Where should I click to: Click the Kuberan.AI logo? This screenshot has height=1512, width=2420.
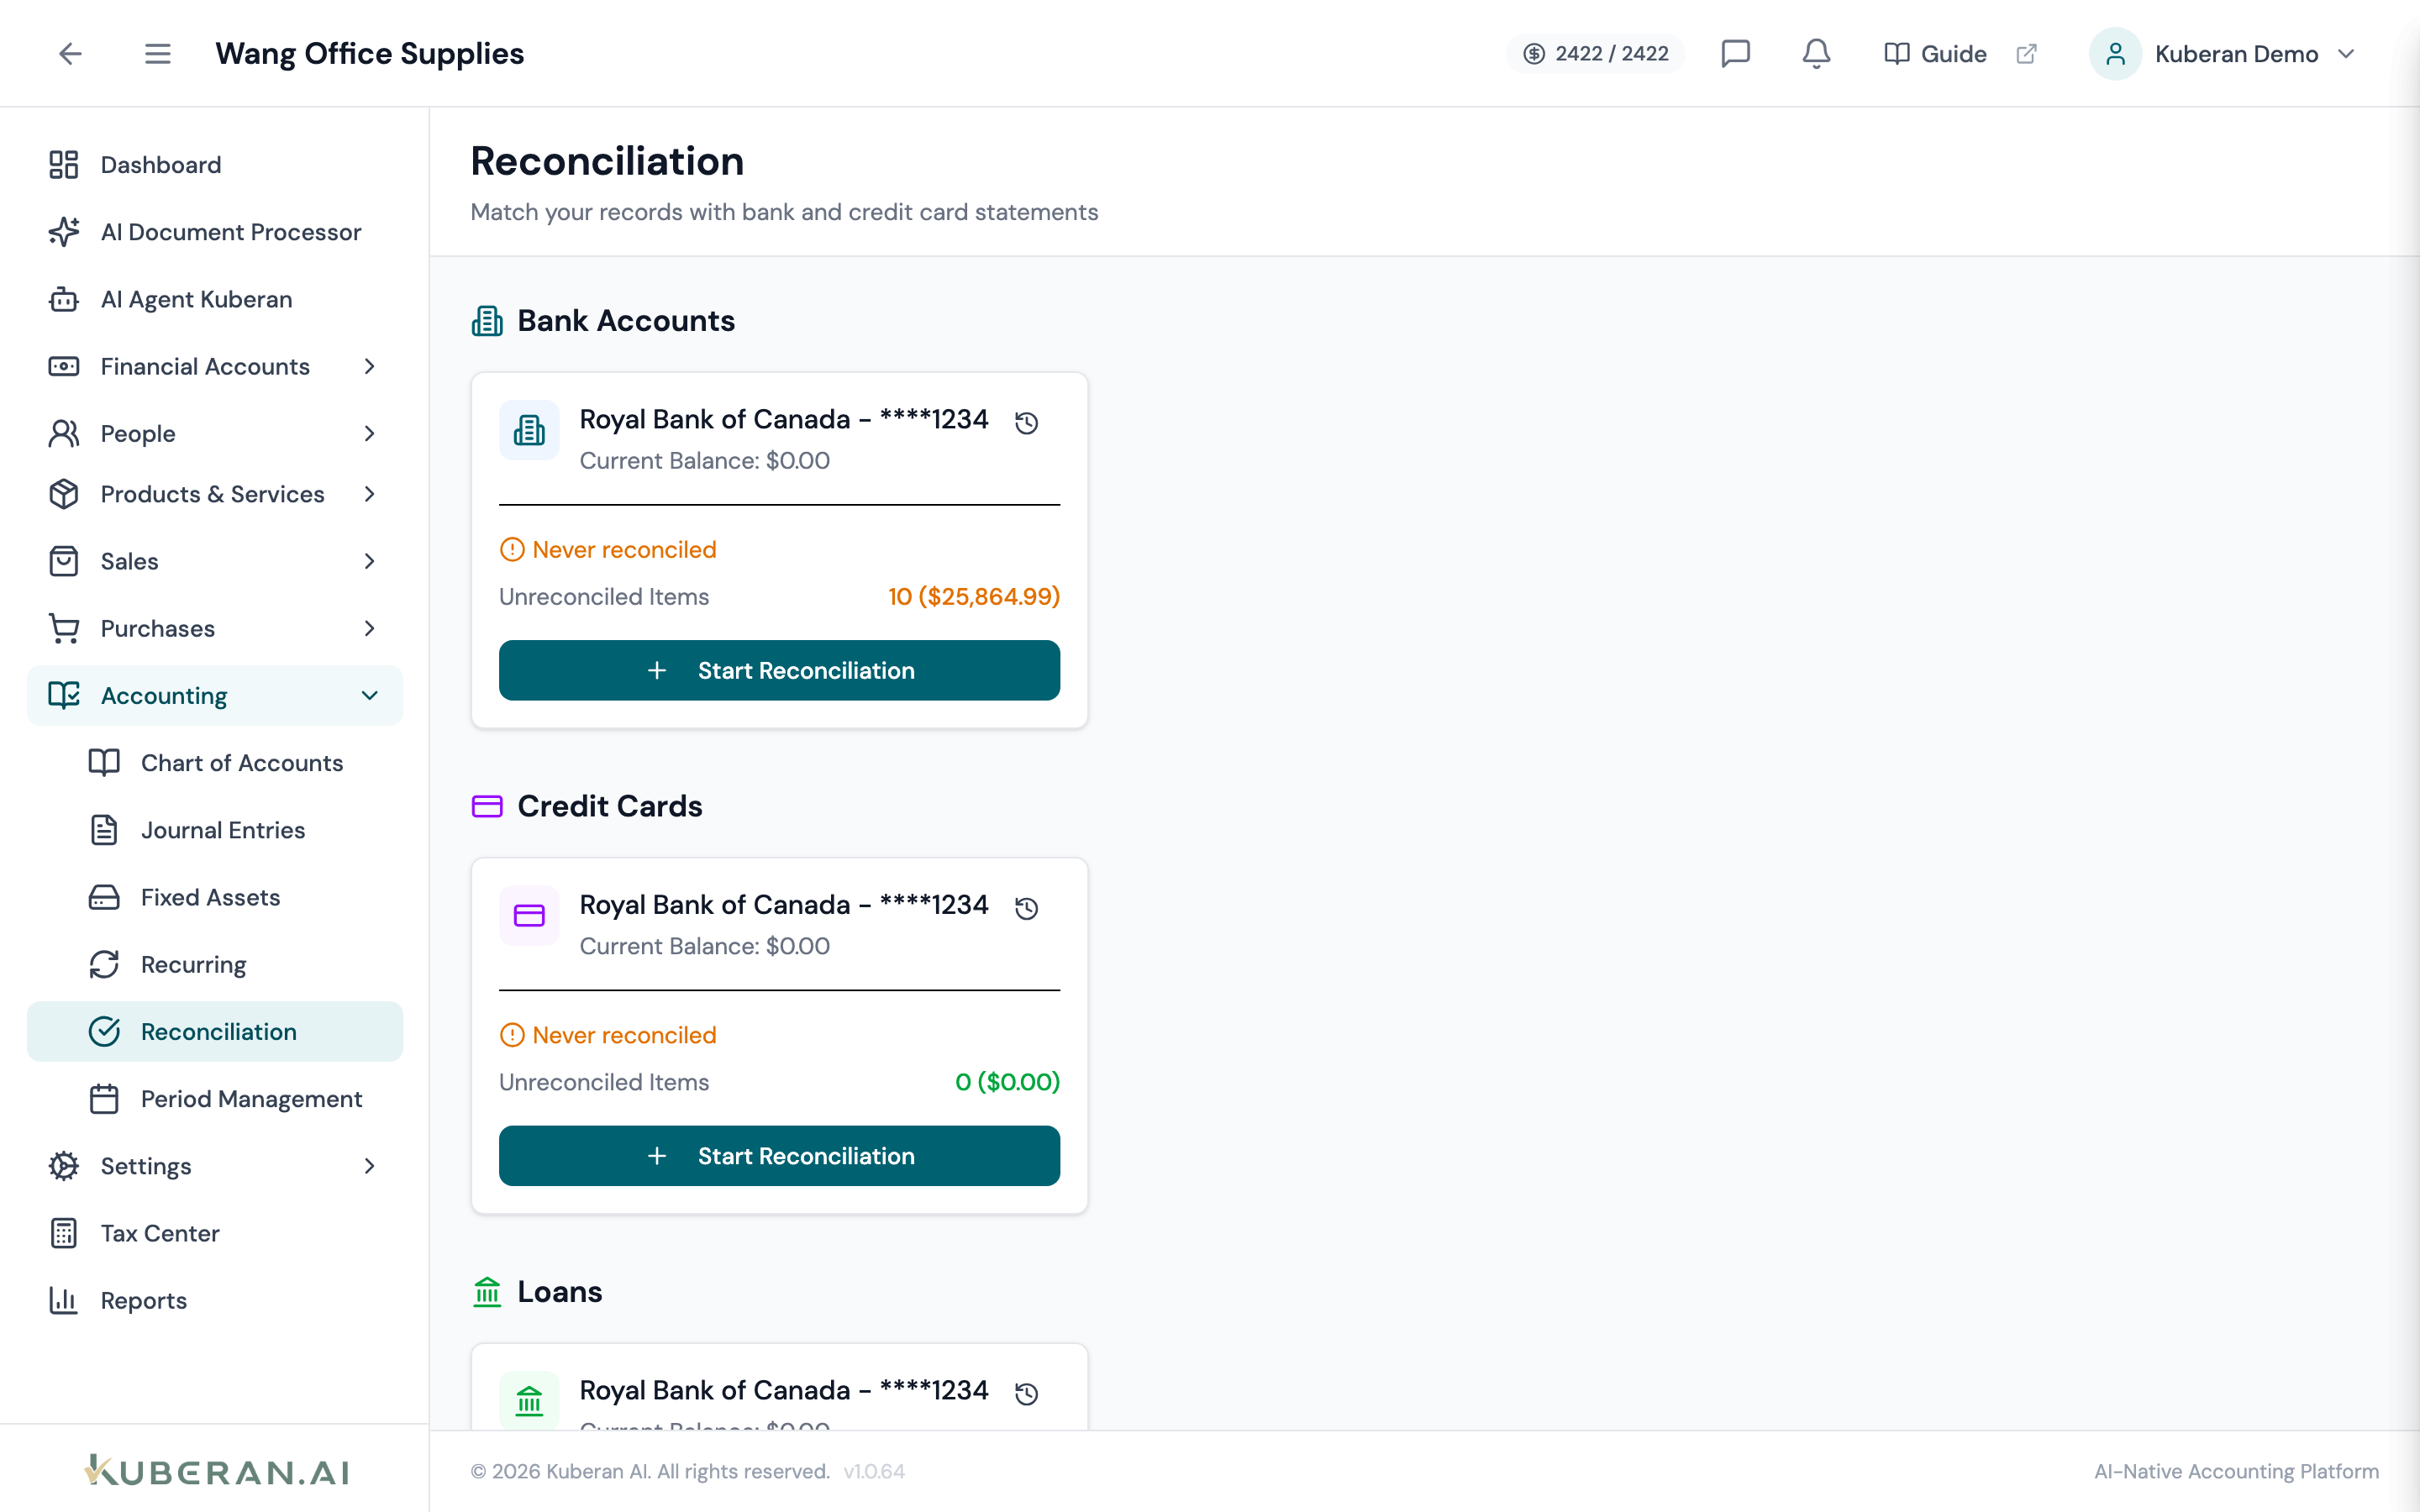click(217, 1471)
